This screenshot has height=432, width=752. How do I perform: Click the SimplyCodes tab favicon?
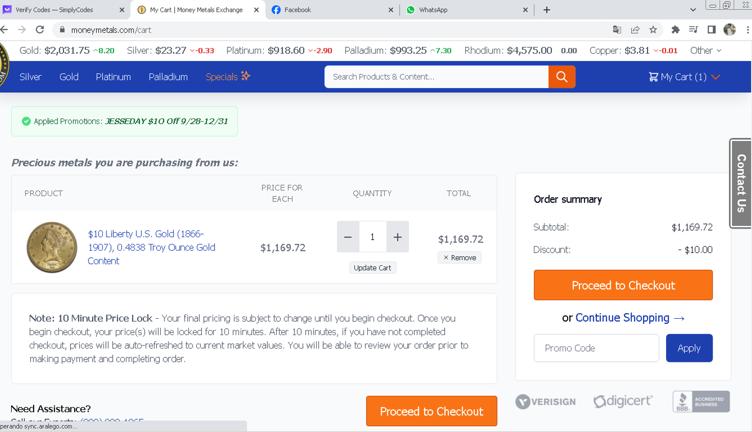pos(7,10)
